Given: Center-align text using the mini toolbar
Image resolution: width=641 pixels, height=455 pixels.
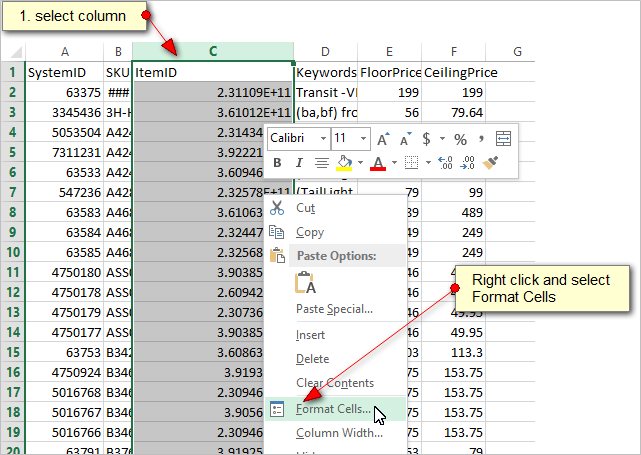Looking at the screenshot, I should click(321, 162).
